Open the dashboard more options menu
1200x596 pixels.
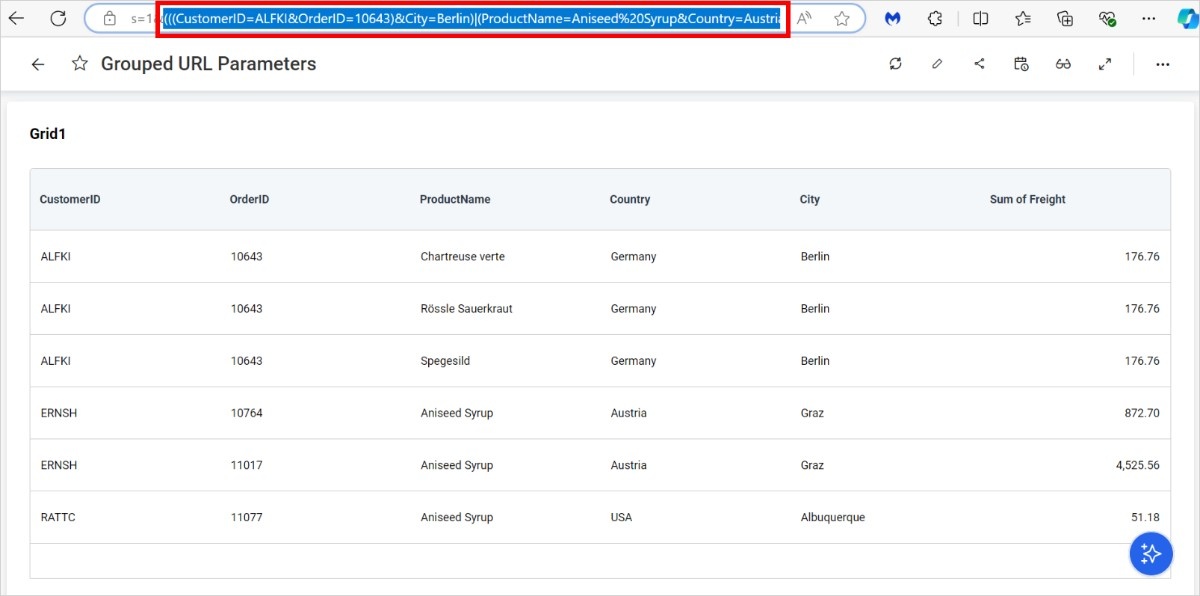coord(1162,63)
